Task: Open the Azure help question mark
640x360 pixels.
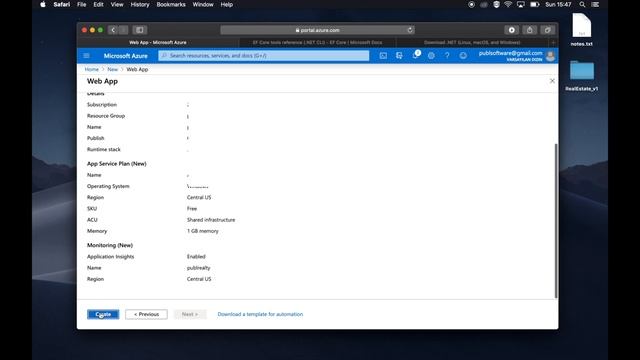Action: 447,56
